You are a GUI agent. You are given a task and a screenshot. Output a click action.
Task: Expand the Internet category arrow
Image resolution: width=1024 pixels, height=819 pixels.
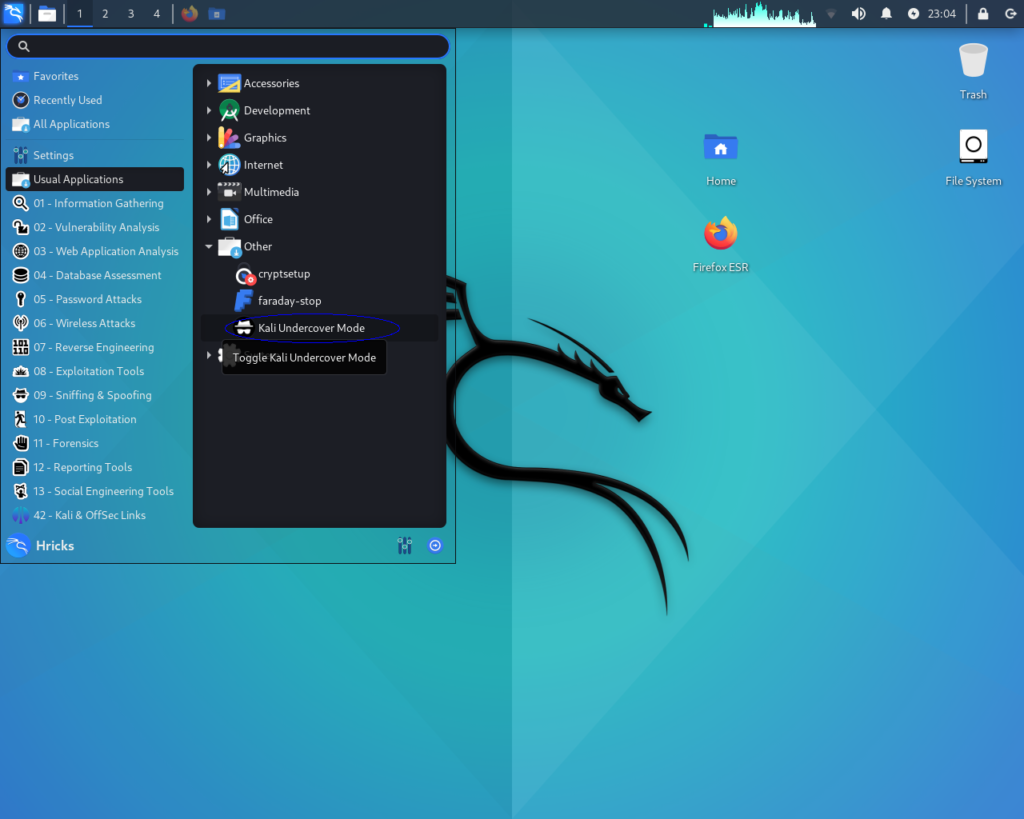coord(208,165)
